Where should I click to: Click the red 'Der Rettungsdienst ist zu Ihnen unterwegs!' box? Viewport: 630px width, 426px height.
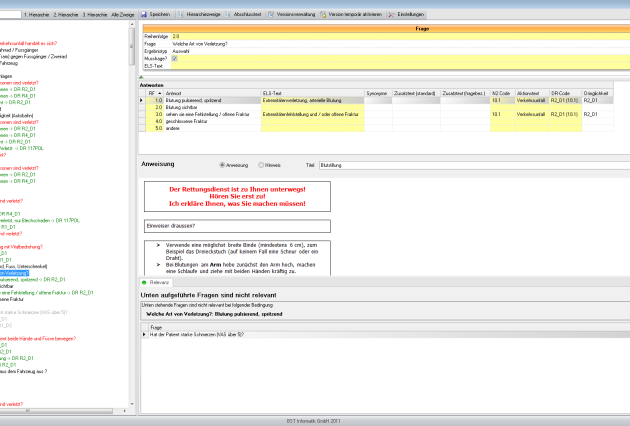pos(237,197)
